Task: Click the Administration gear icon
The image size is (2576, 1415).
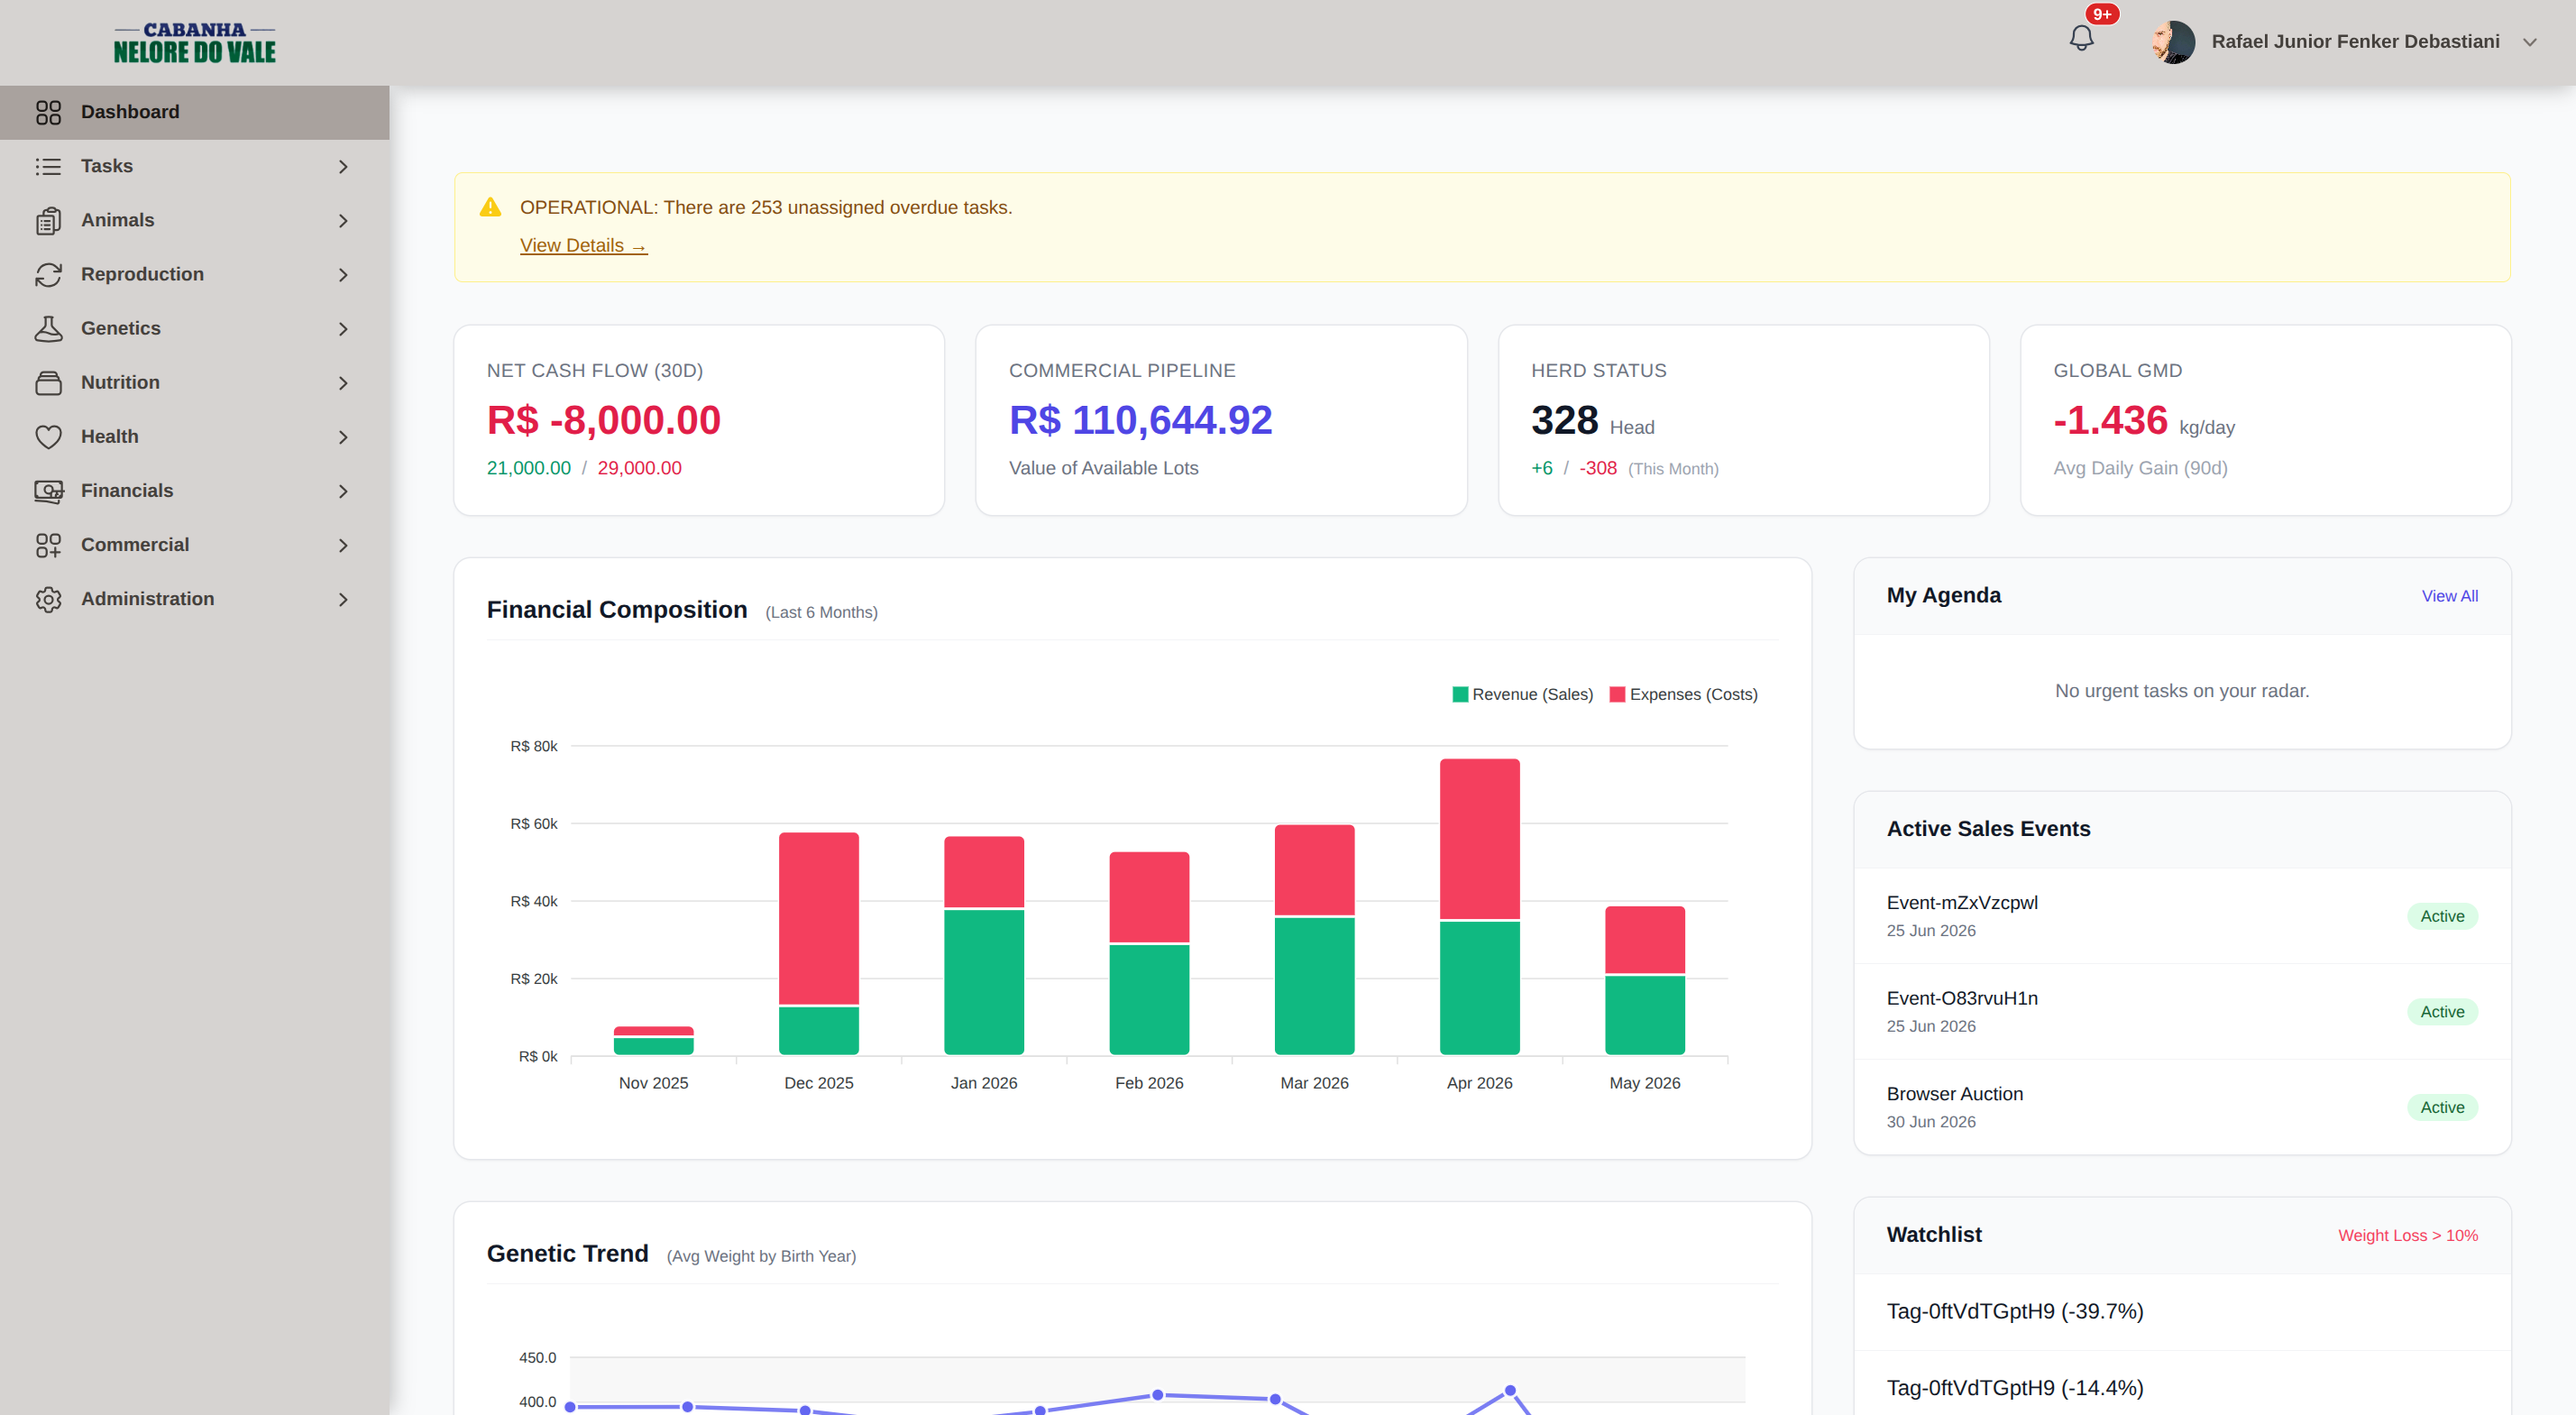Action: (x=48, y=598)
